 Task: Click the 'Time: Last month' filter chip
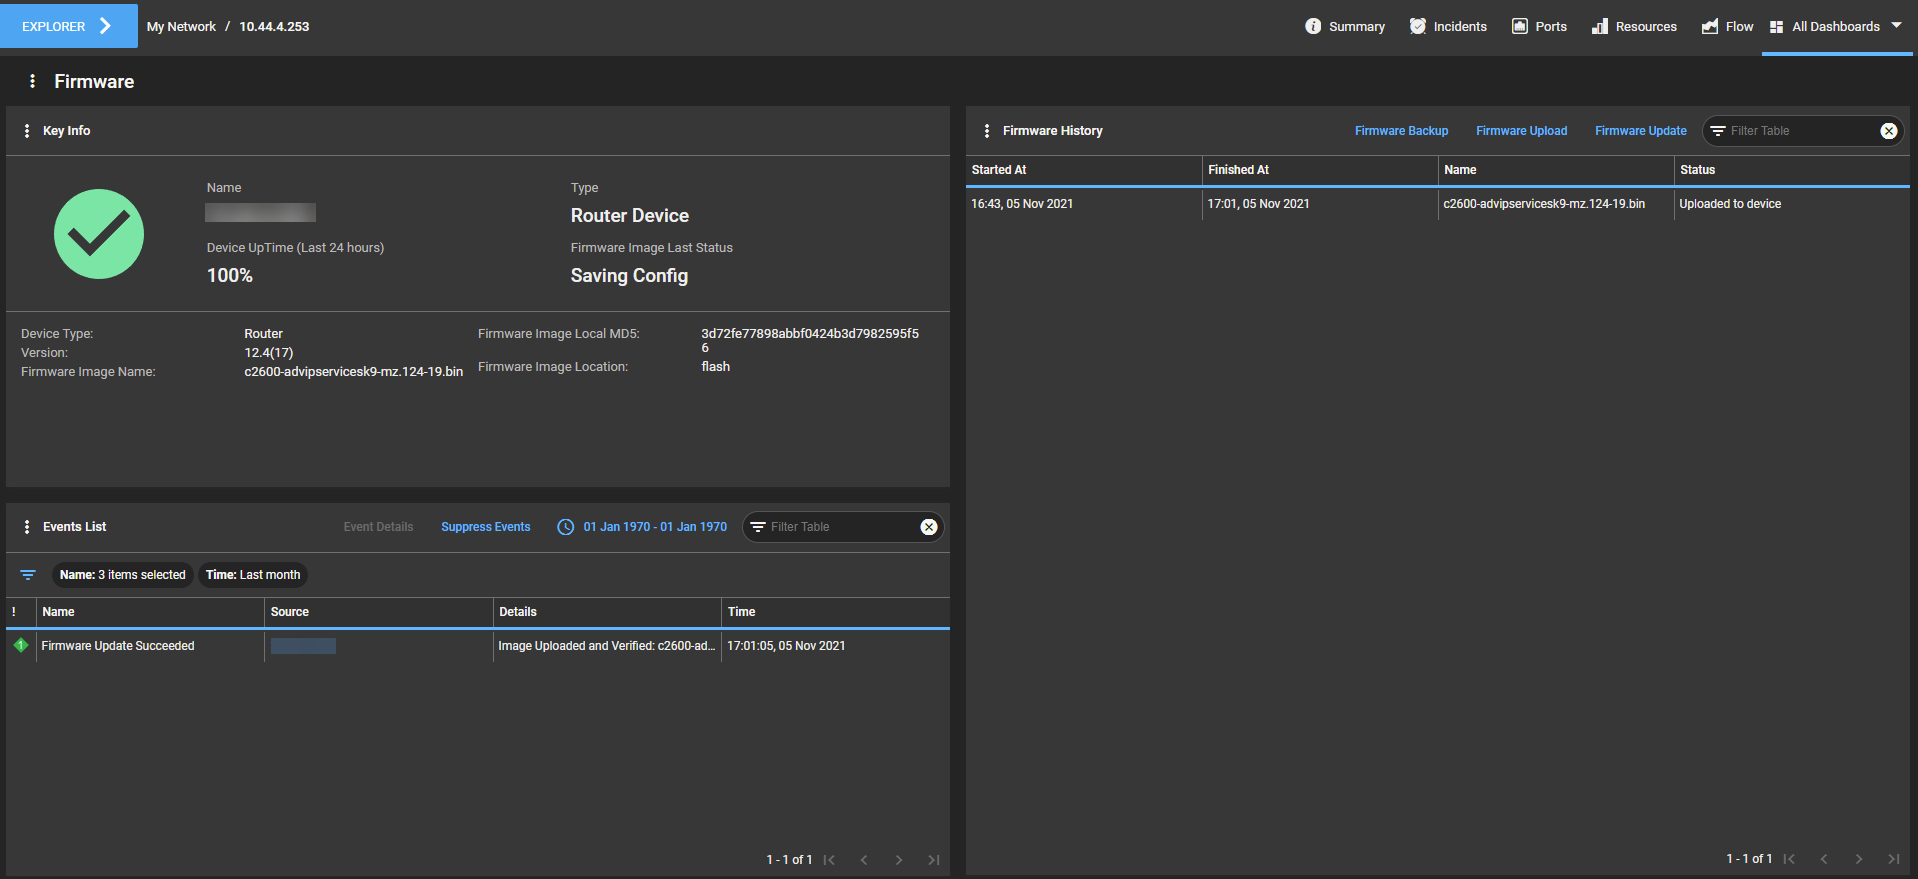pyautogui.click(x=252, y=575)
